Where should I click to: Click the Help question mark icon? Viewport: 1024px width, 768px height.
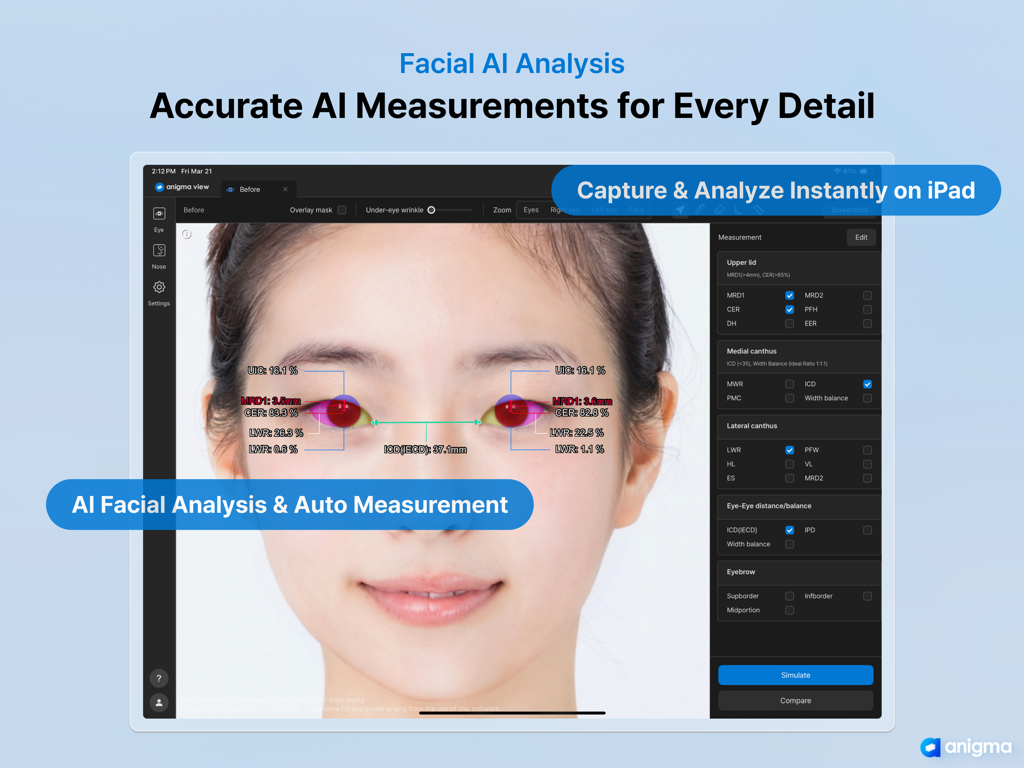click(159, 677)
